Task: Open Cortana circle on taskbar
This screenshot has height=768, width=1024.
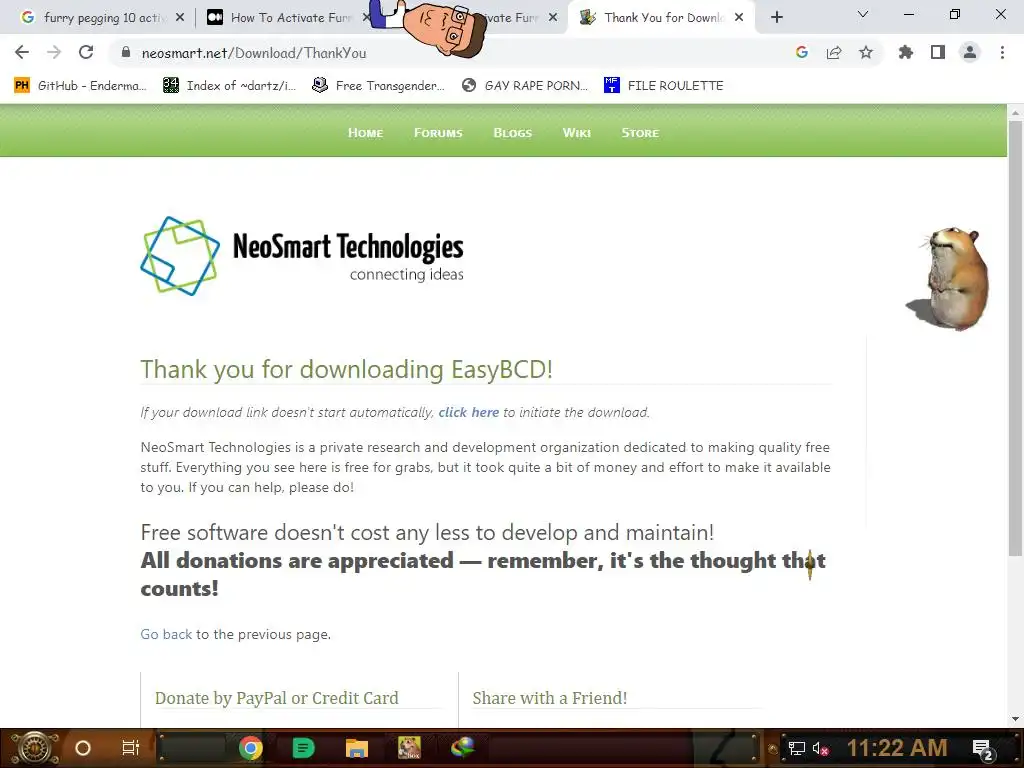Action: pos(83,748)
